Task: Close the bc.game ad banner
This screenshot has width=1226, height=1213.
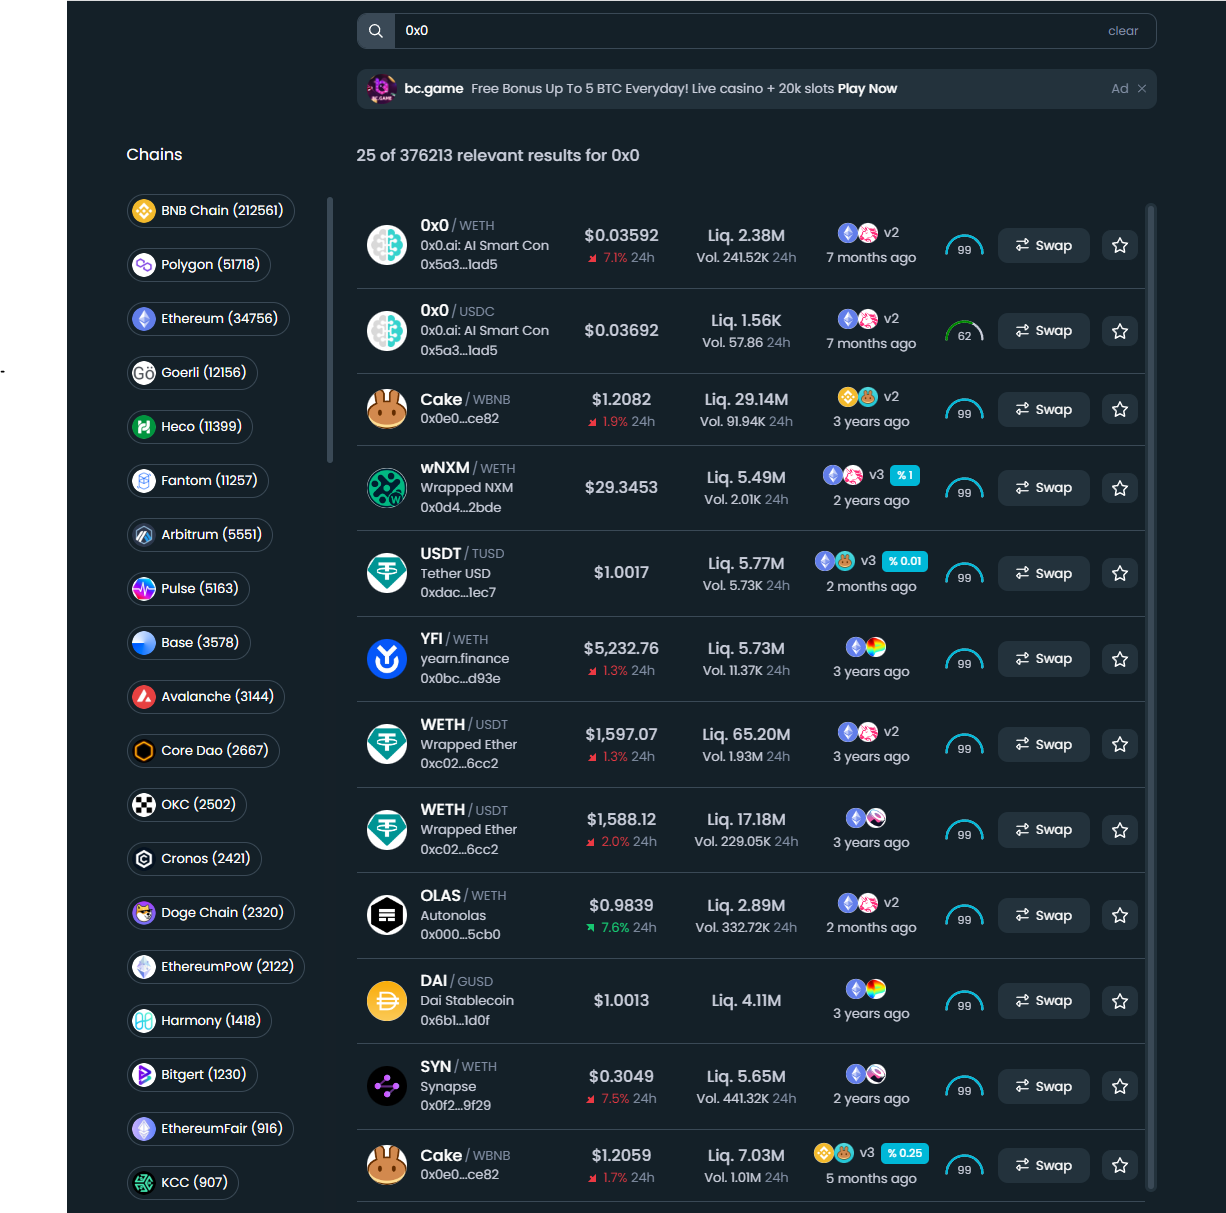Action: 1142,89
